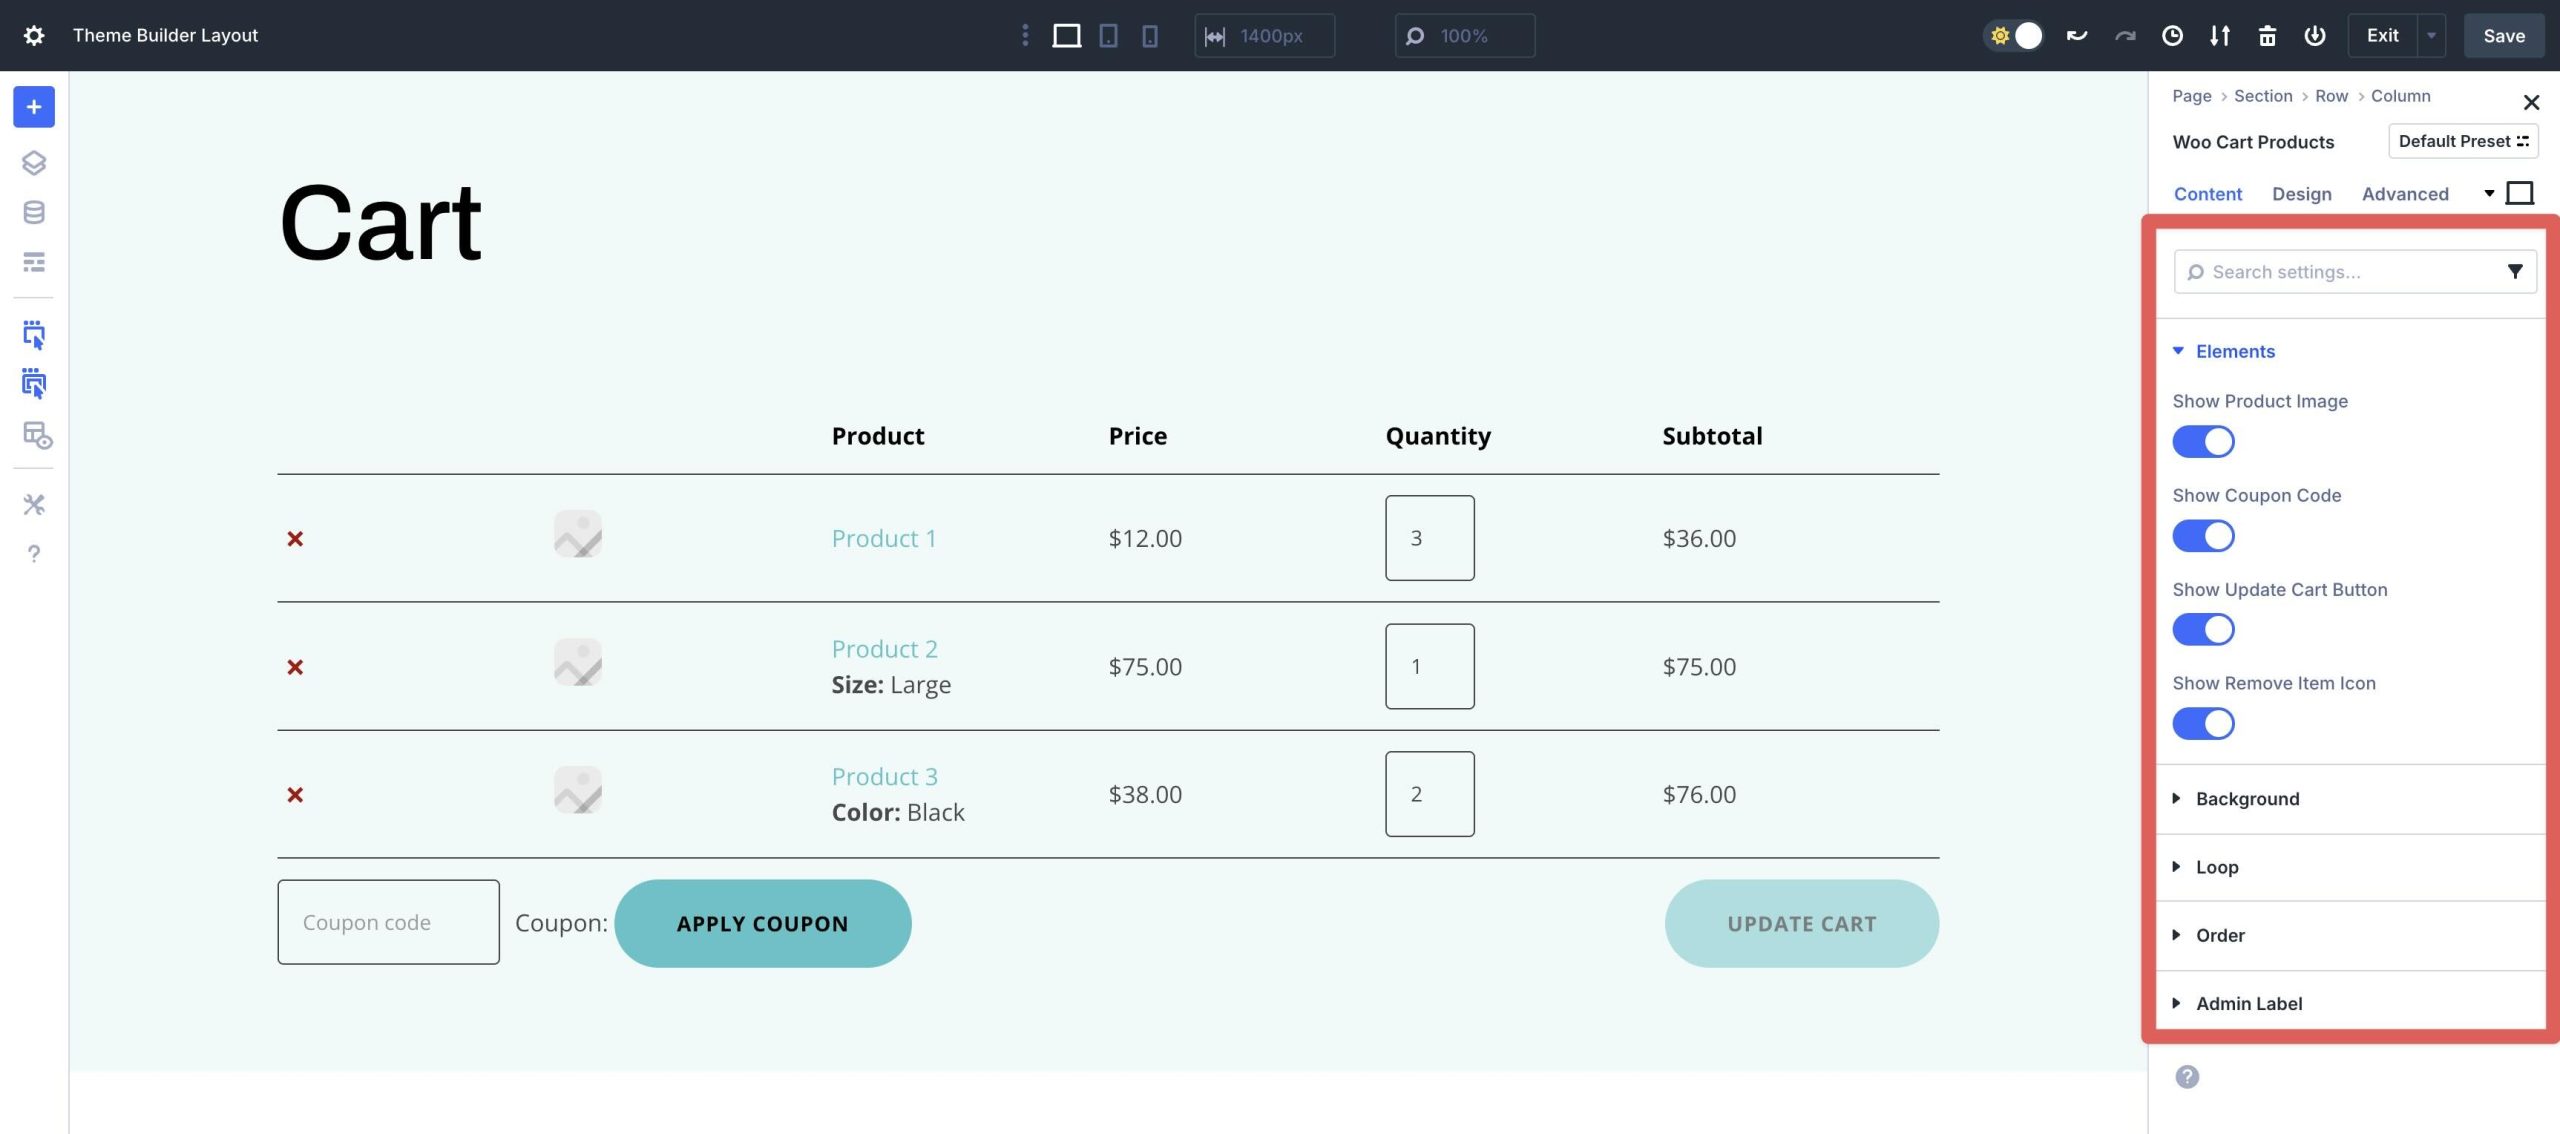Screen dimensions: 2560x1134
Task: Open the portability import/export tool
Action: pos(2219,35)
